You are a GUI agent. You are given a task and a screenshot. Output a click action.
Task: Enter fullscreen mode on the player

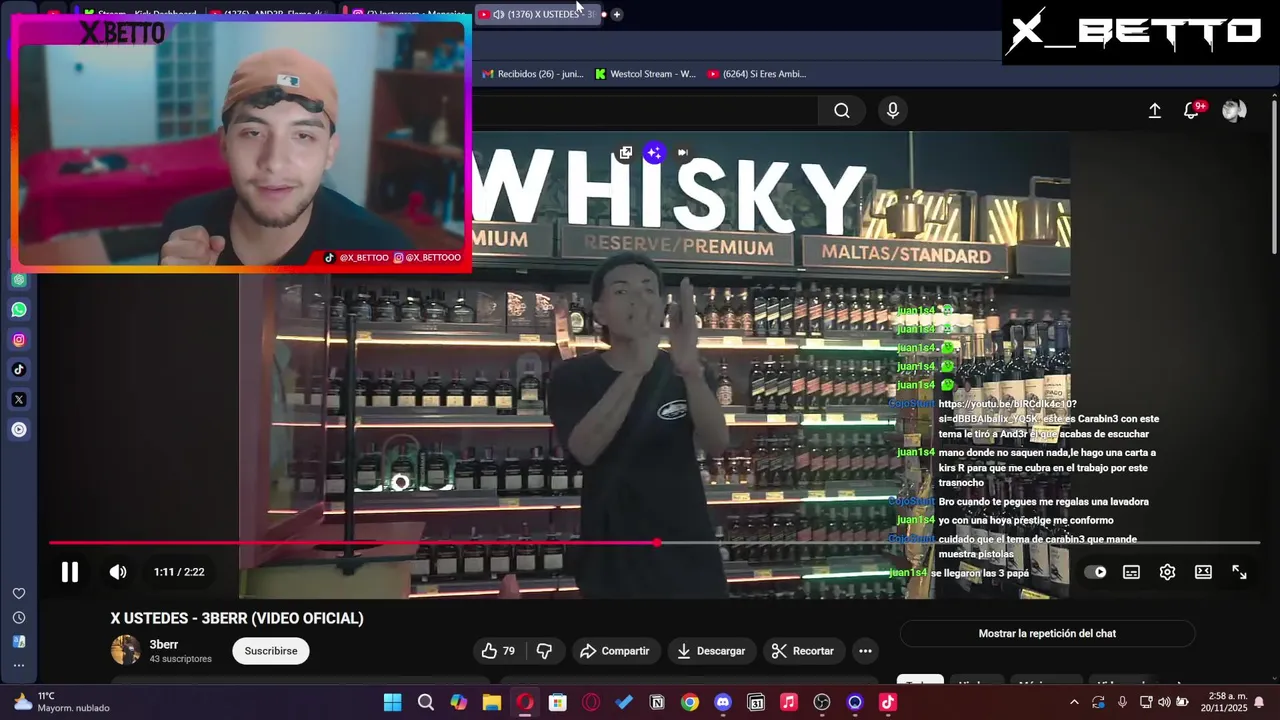pyautogui.click(x=1239, y=572)
